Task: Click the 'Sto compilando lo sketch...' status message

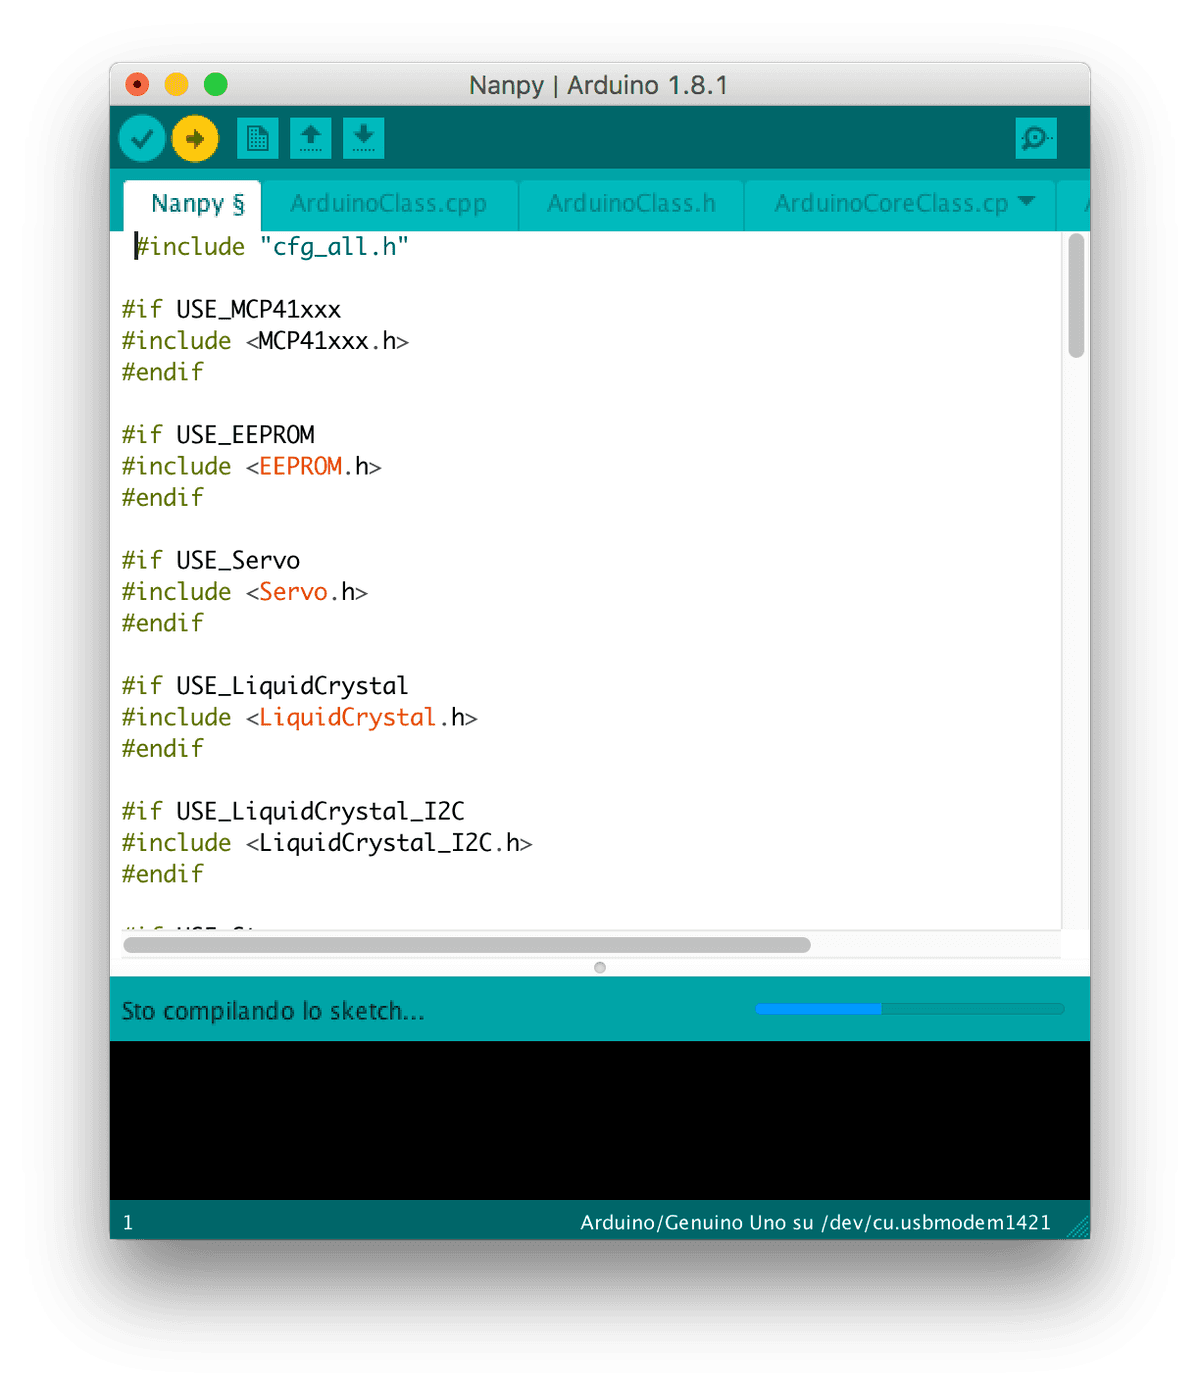Action: click(273, 1011)
